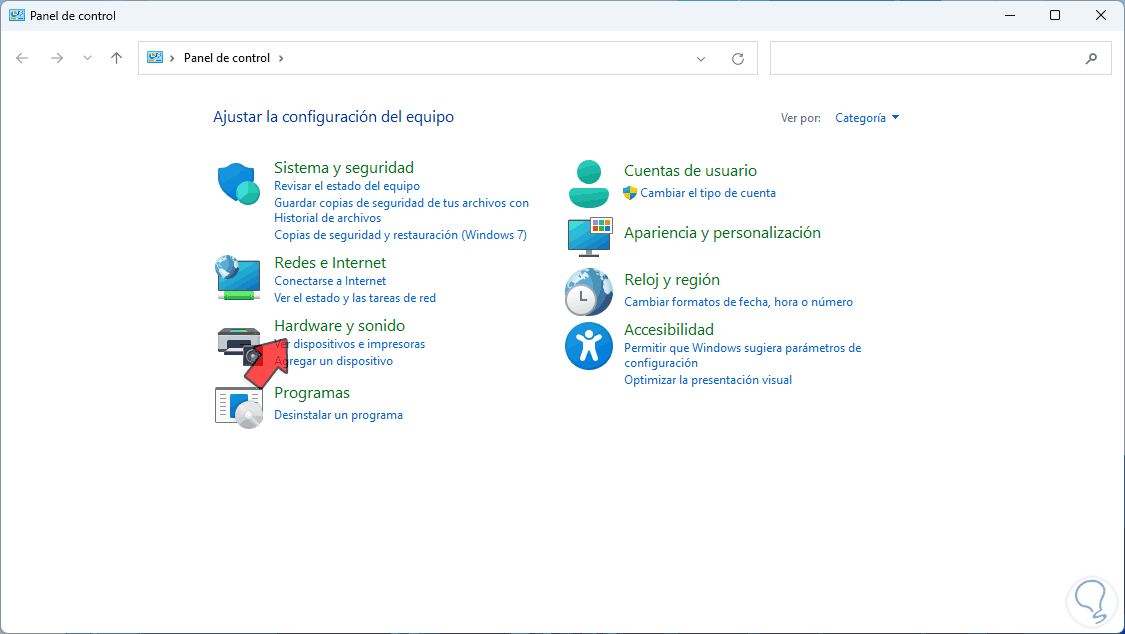Open Copias de seguridad y restauración (Windows 7)
The image size is (1125, 634).
[x=400, y=235]
